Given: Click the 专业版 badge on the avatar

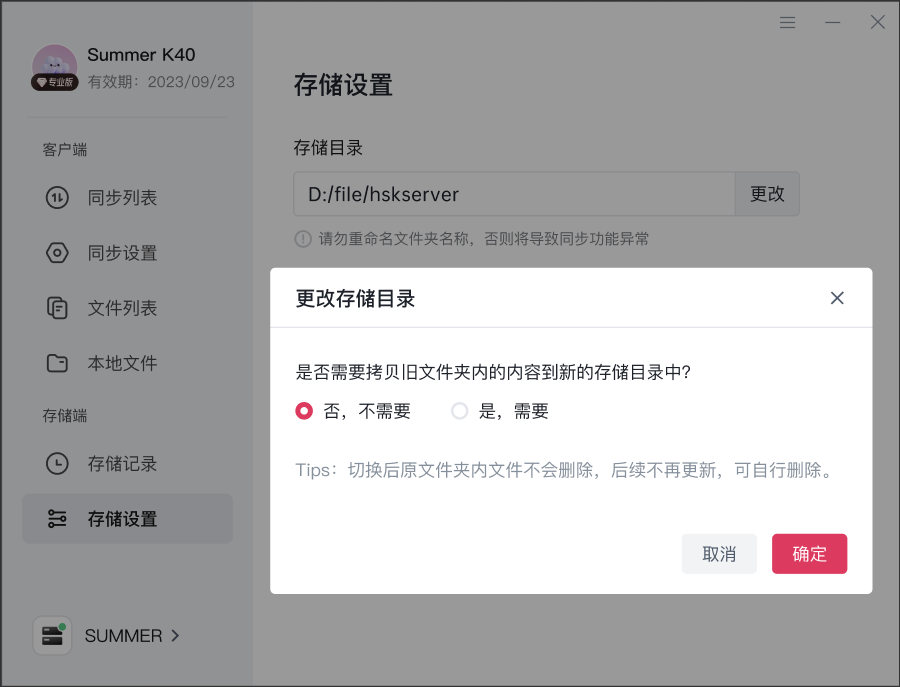Looking at the screenshot, I should pyautogui.click(x=55, y=83).
